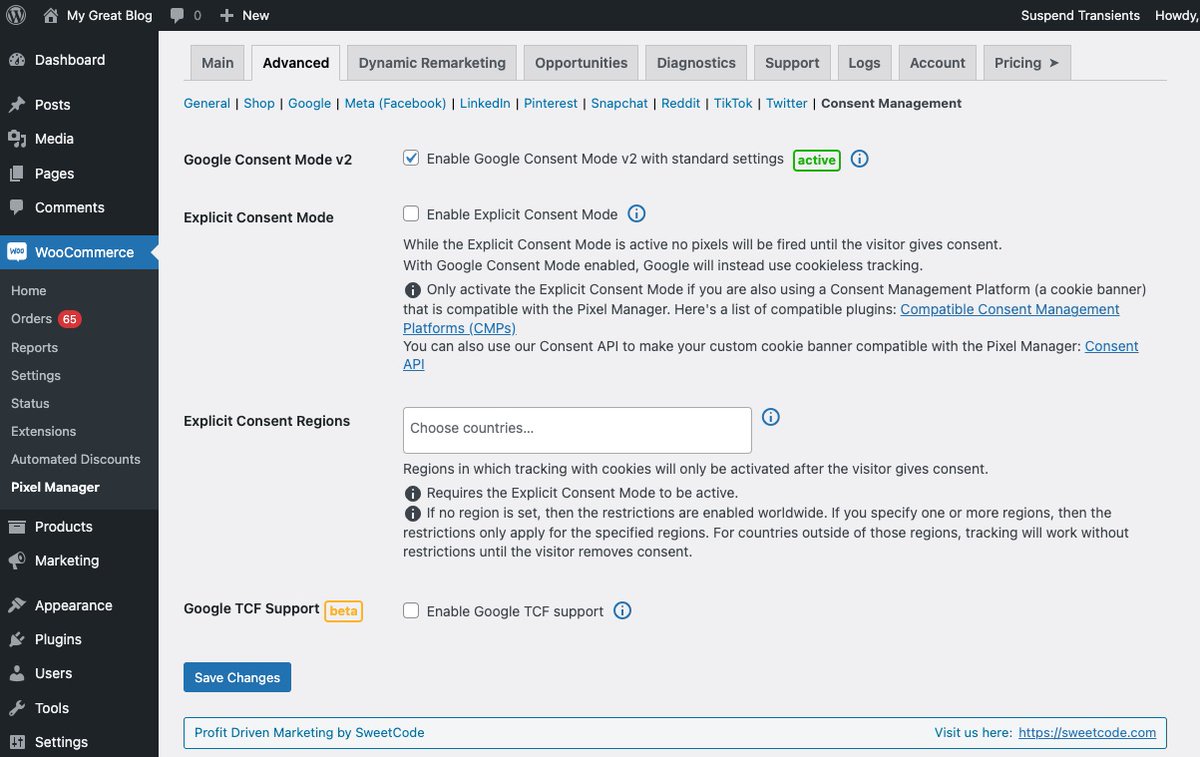Click the Users person icon in sidebar
The height and width of the screenshot is (757, 1200).
[17, 674]
